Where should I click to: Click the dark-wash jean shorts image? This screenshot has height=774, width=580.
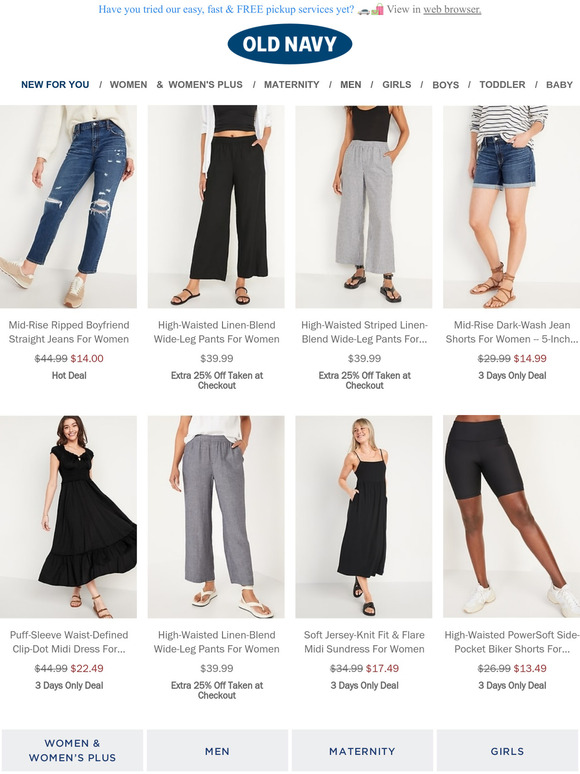pos(511,206)
